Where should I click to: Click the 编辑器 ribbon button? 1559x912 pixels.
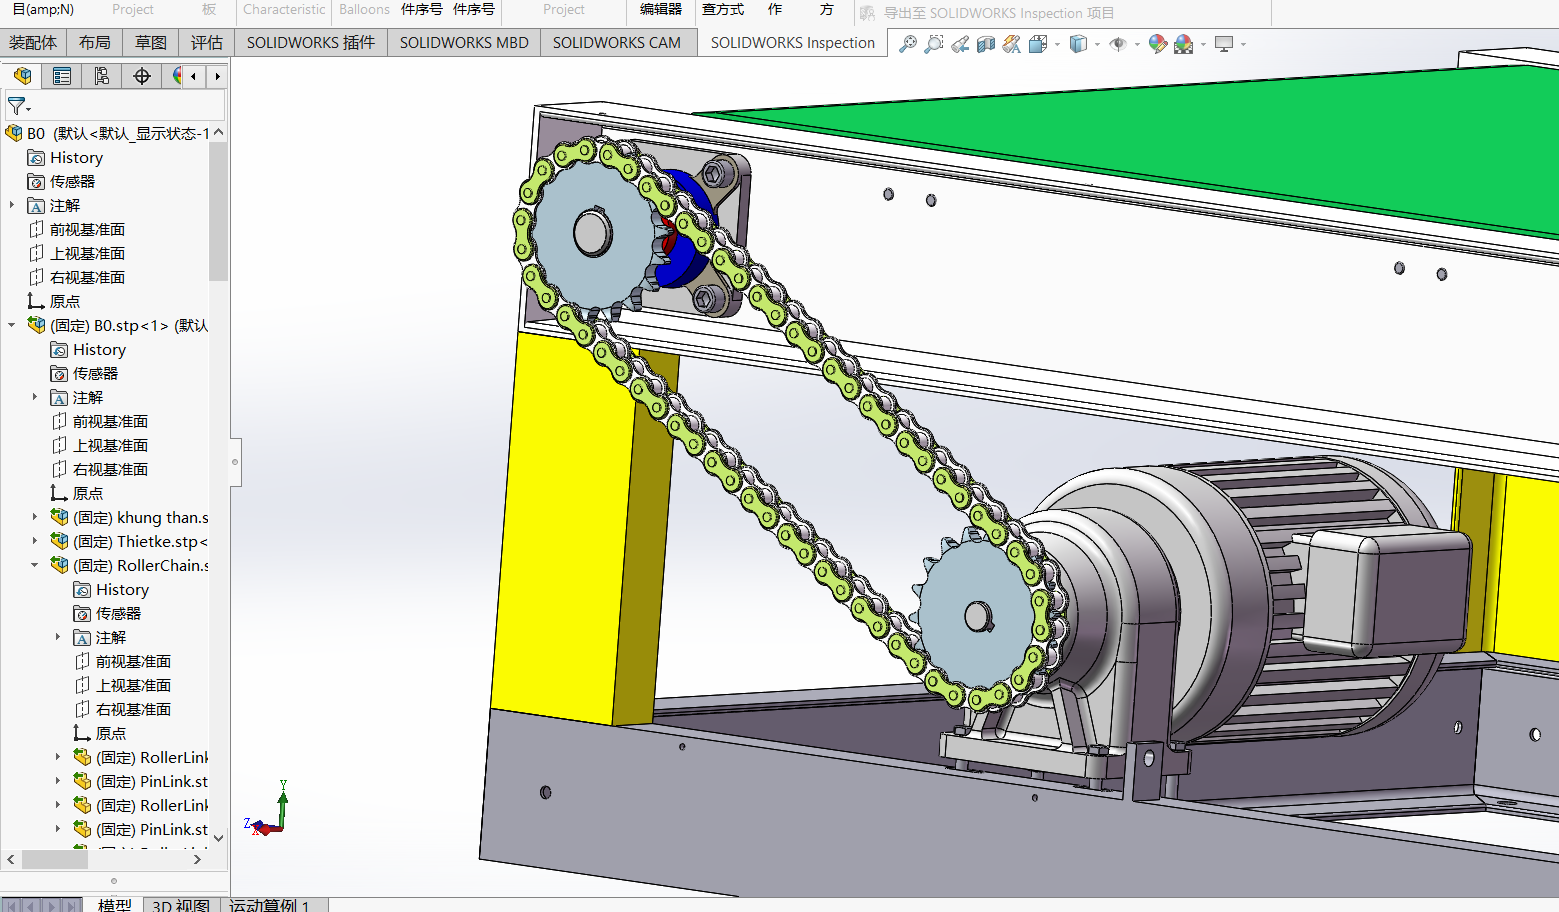click(x=661, y=9)
